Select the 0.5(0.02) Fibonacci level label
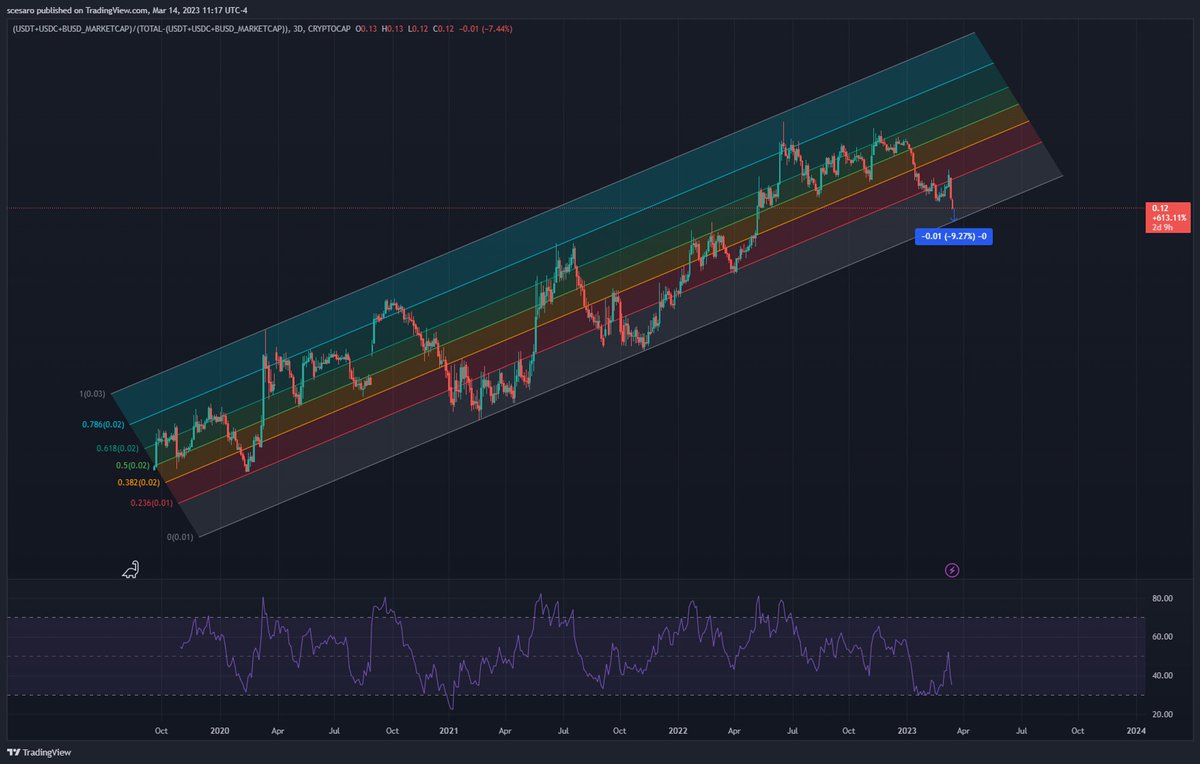Screen dimensions: 1200x764 (x=133, y=466)
